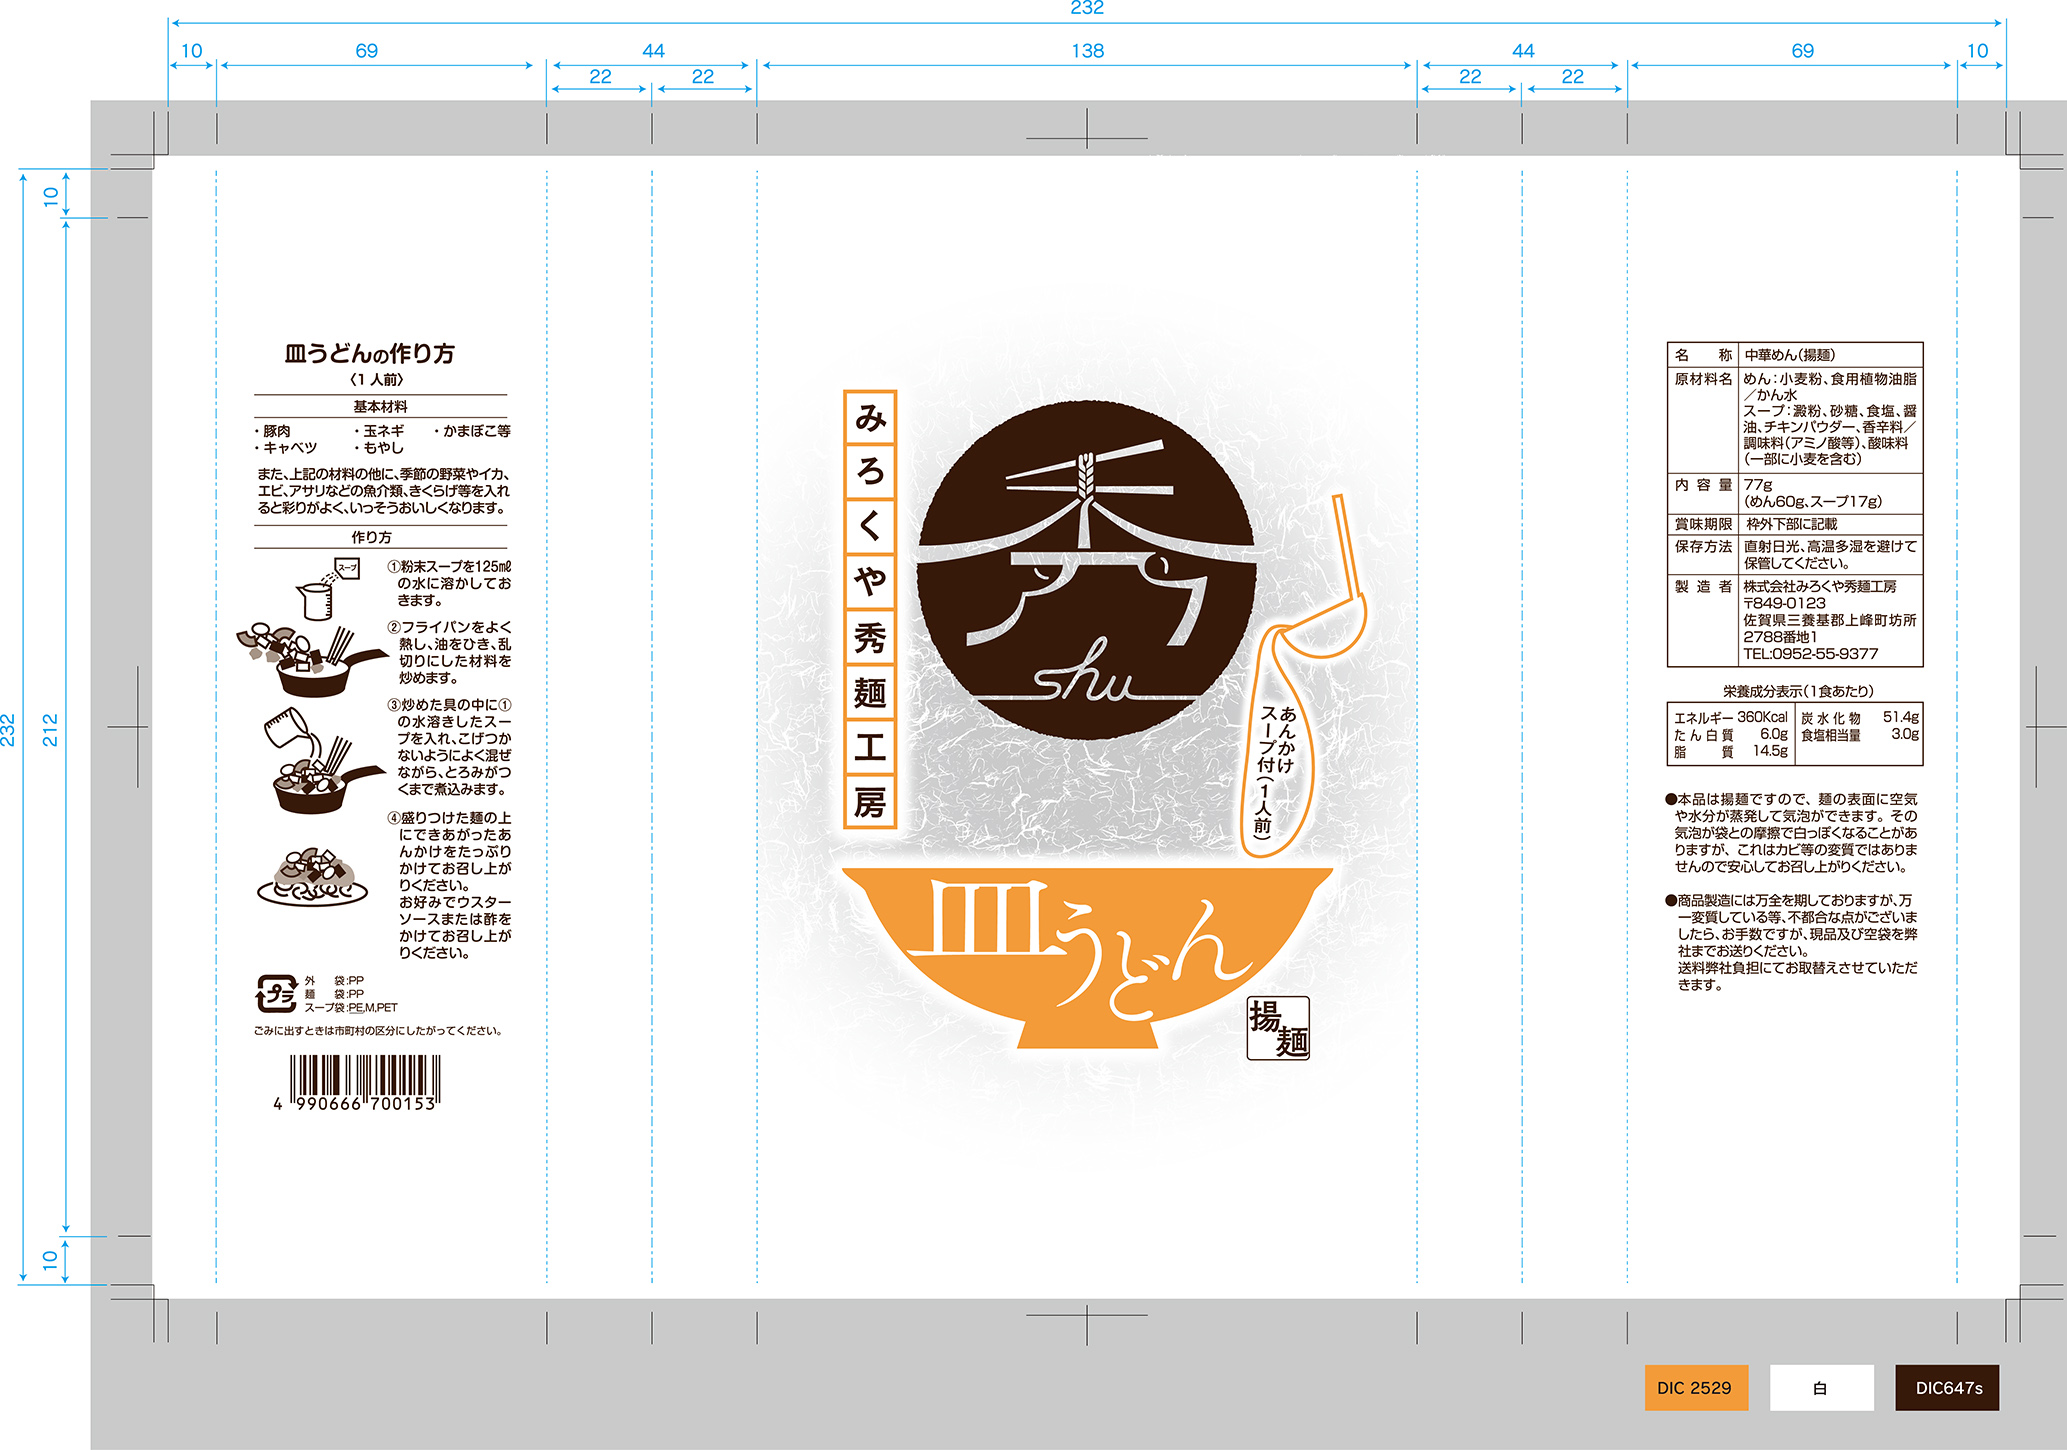Click the エネルギー 360Kcal nutrition row
2067x1450 pixels.
[x=1731, y=717]
